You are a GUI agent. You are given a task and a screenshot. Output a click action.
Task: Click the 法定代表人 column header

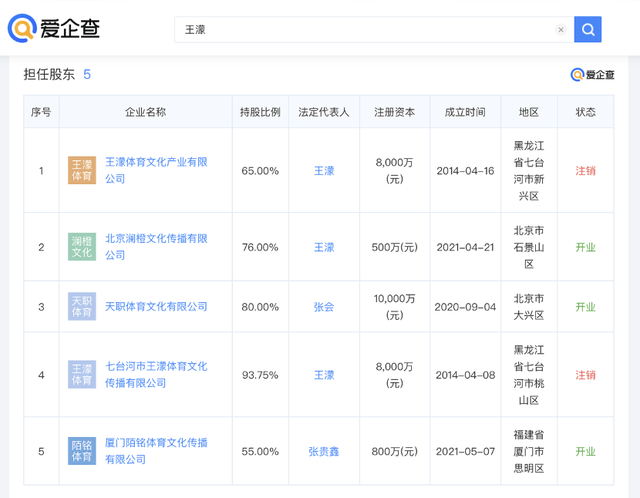tap(324, 112)
